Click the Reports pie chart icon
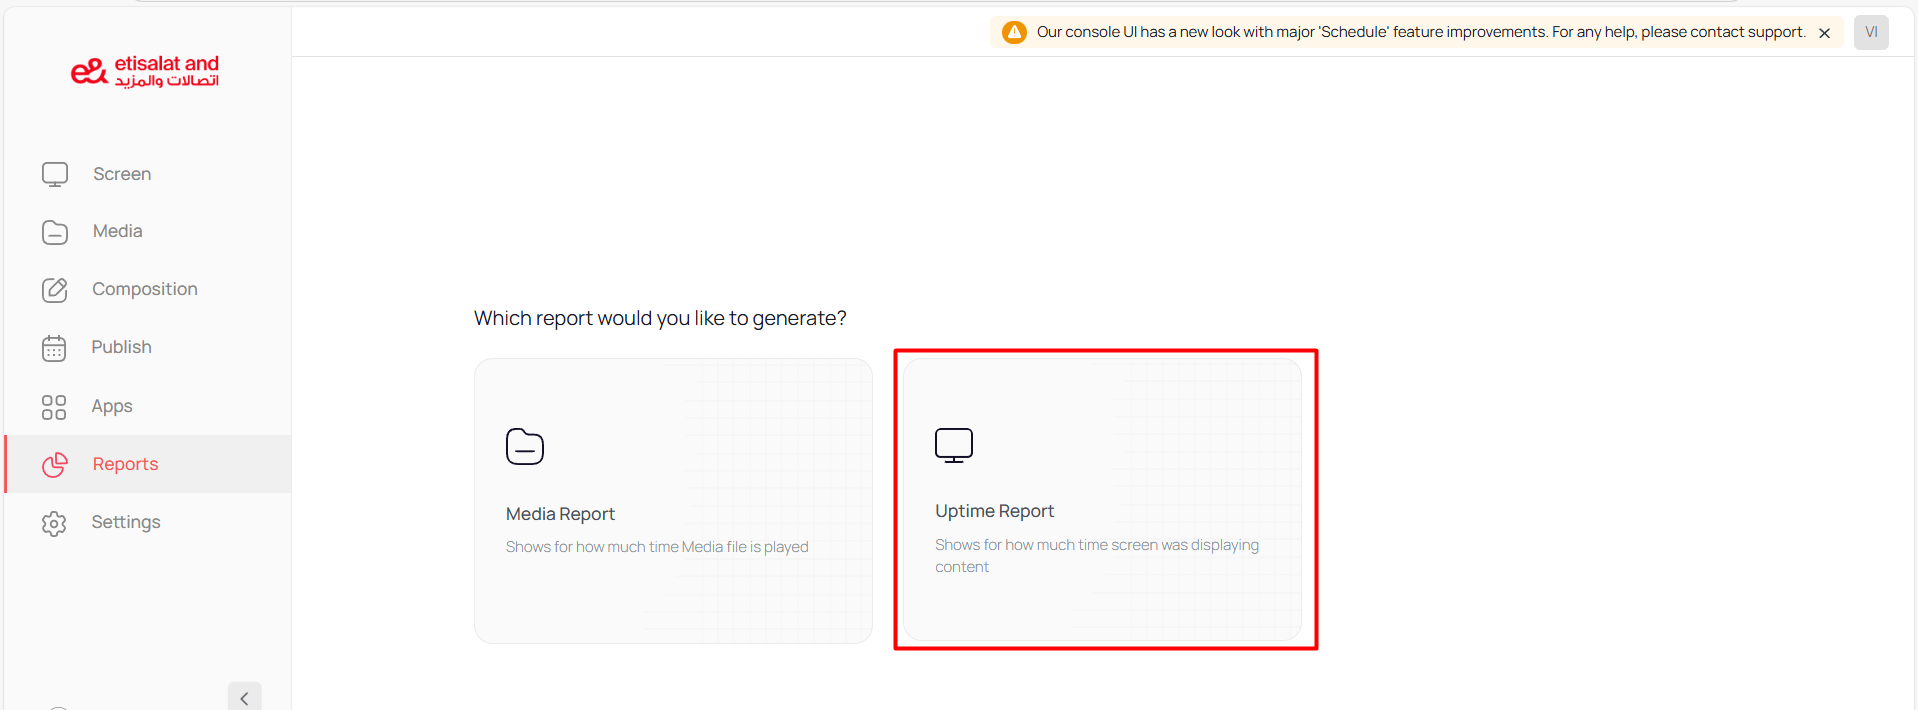 point(55,464)
